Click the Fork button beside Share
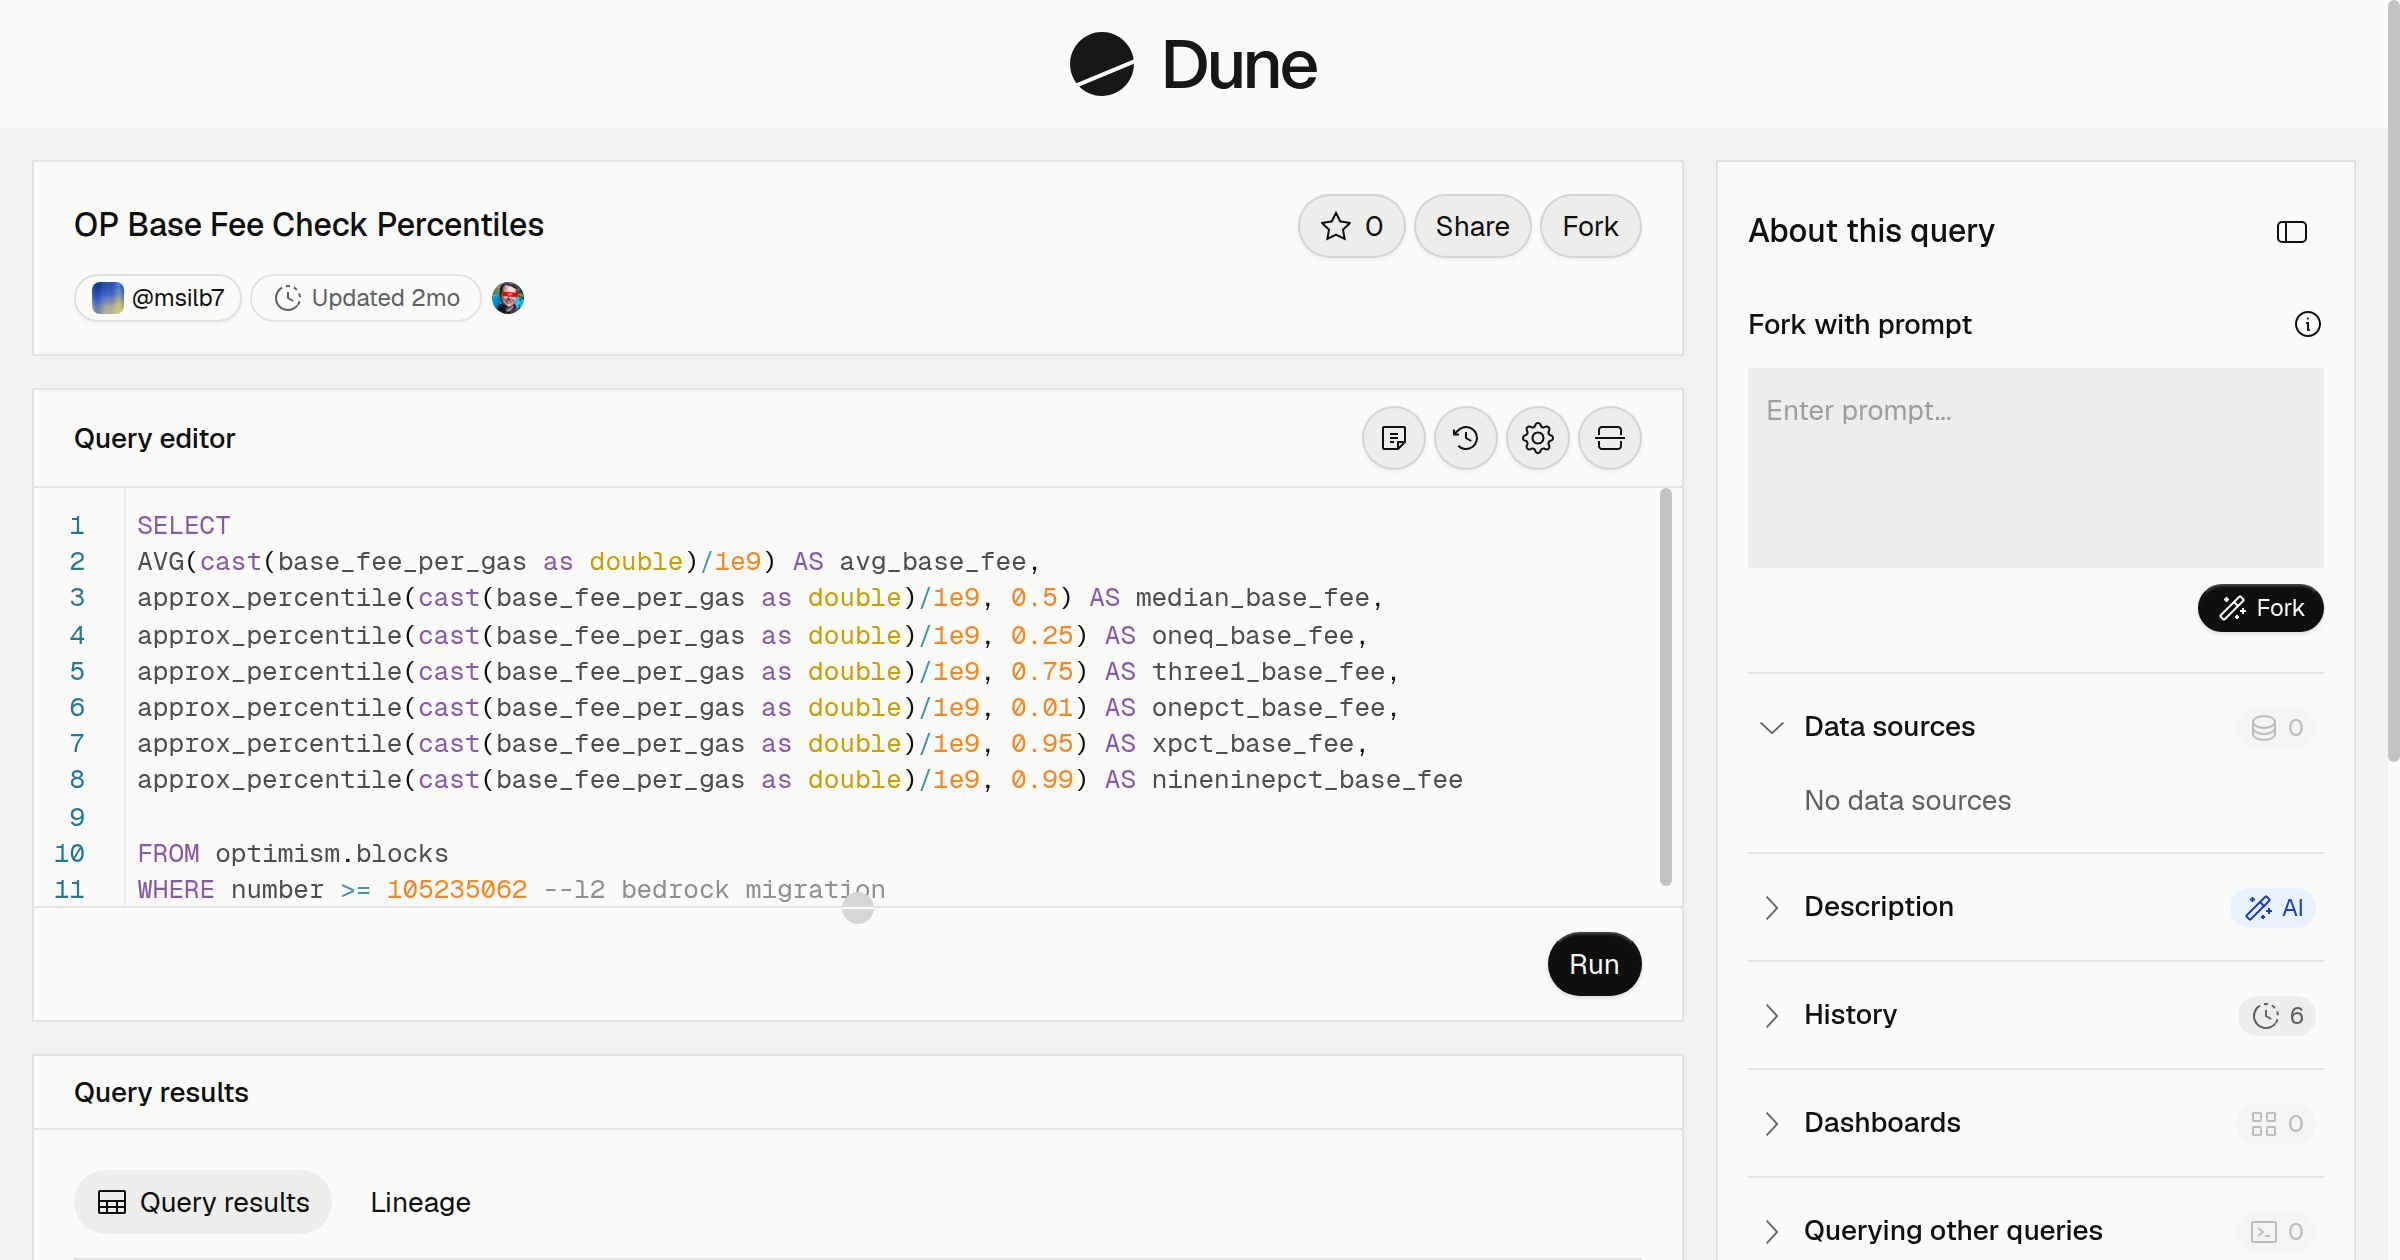2400x1260 pixels. click(x=1590, y=226)
